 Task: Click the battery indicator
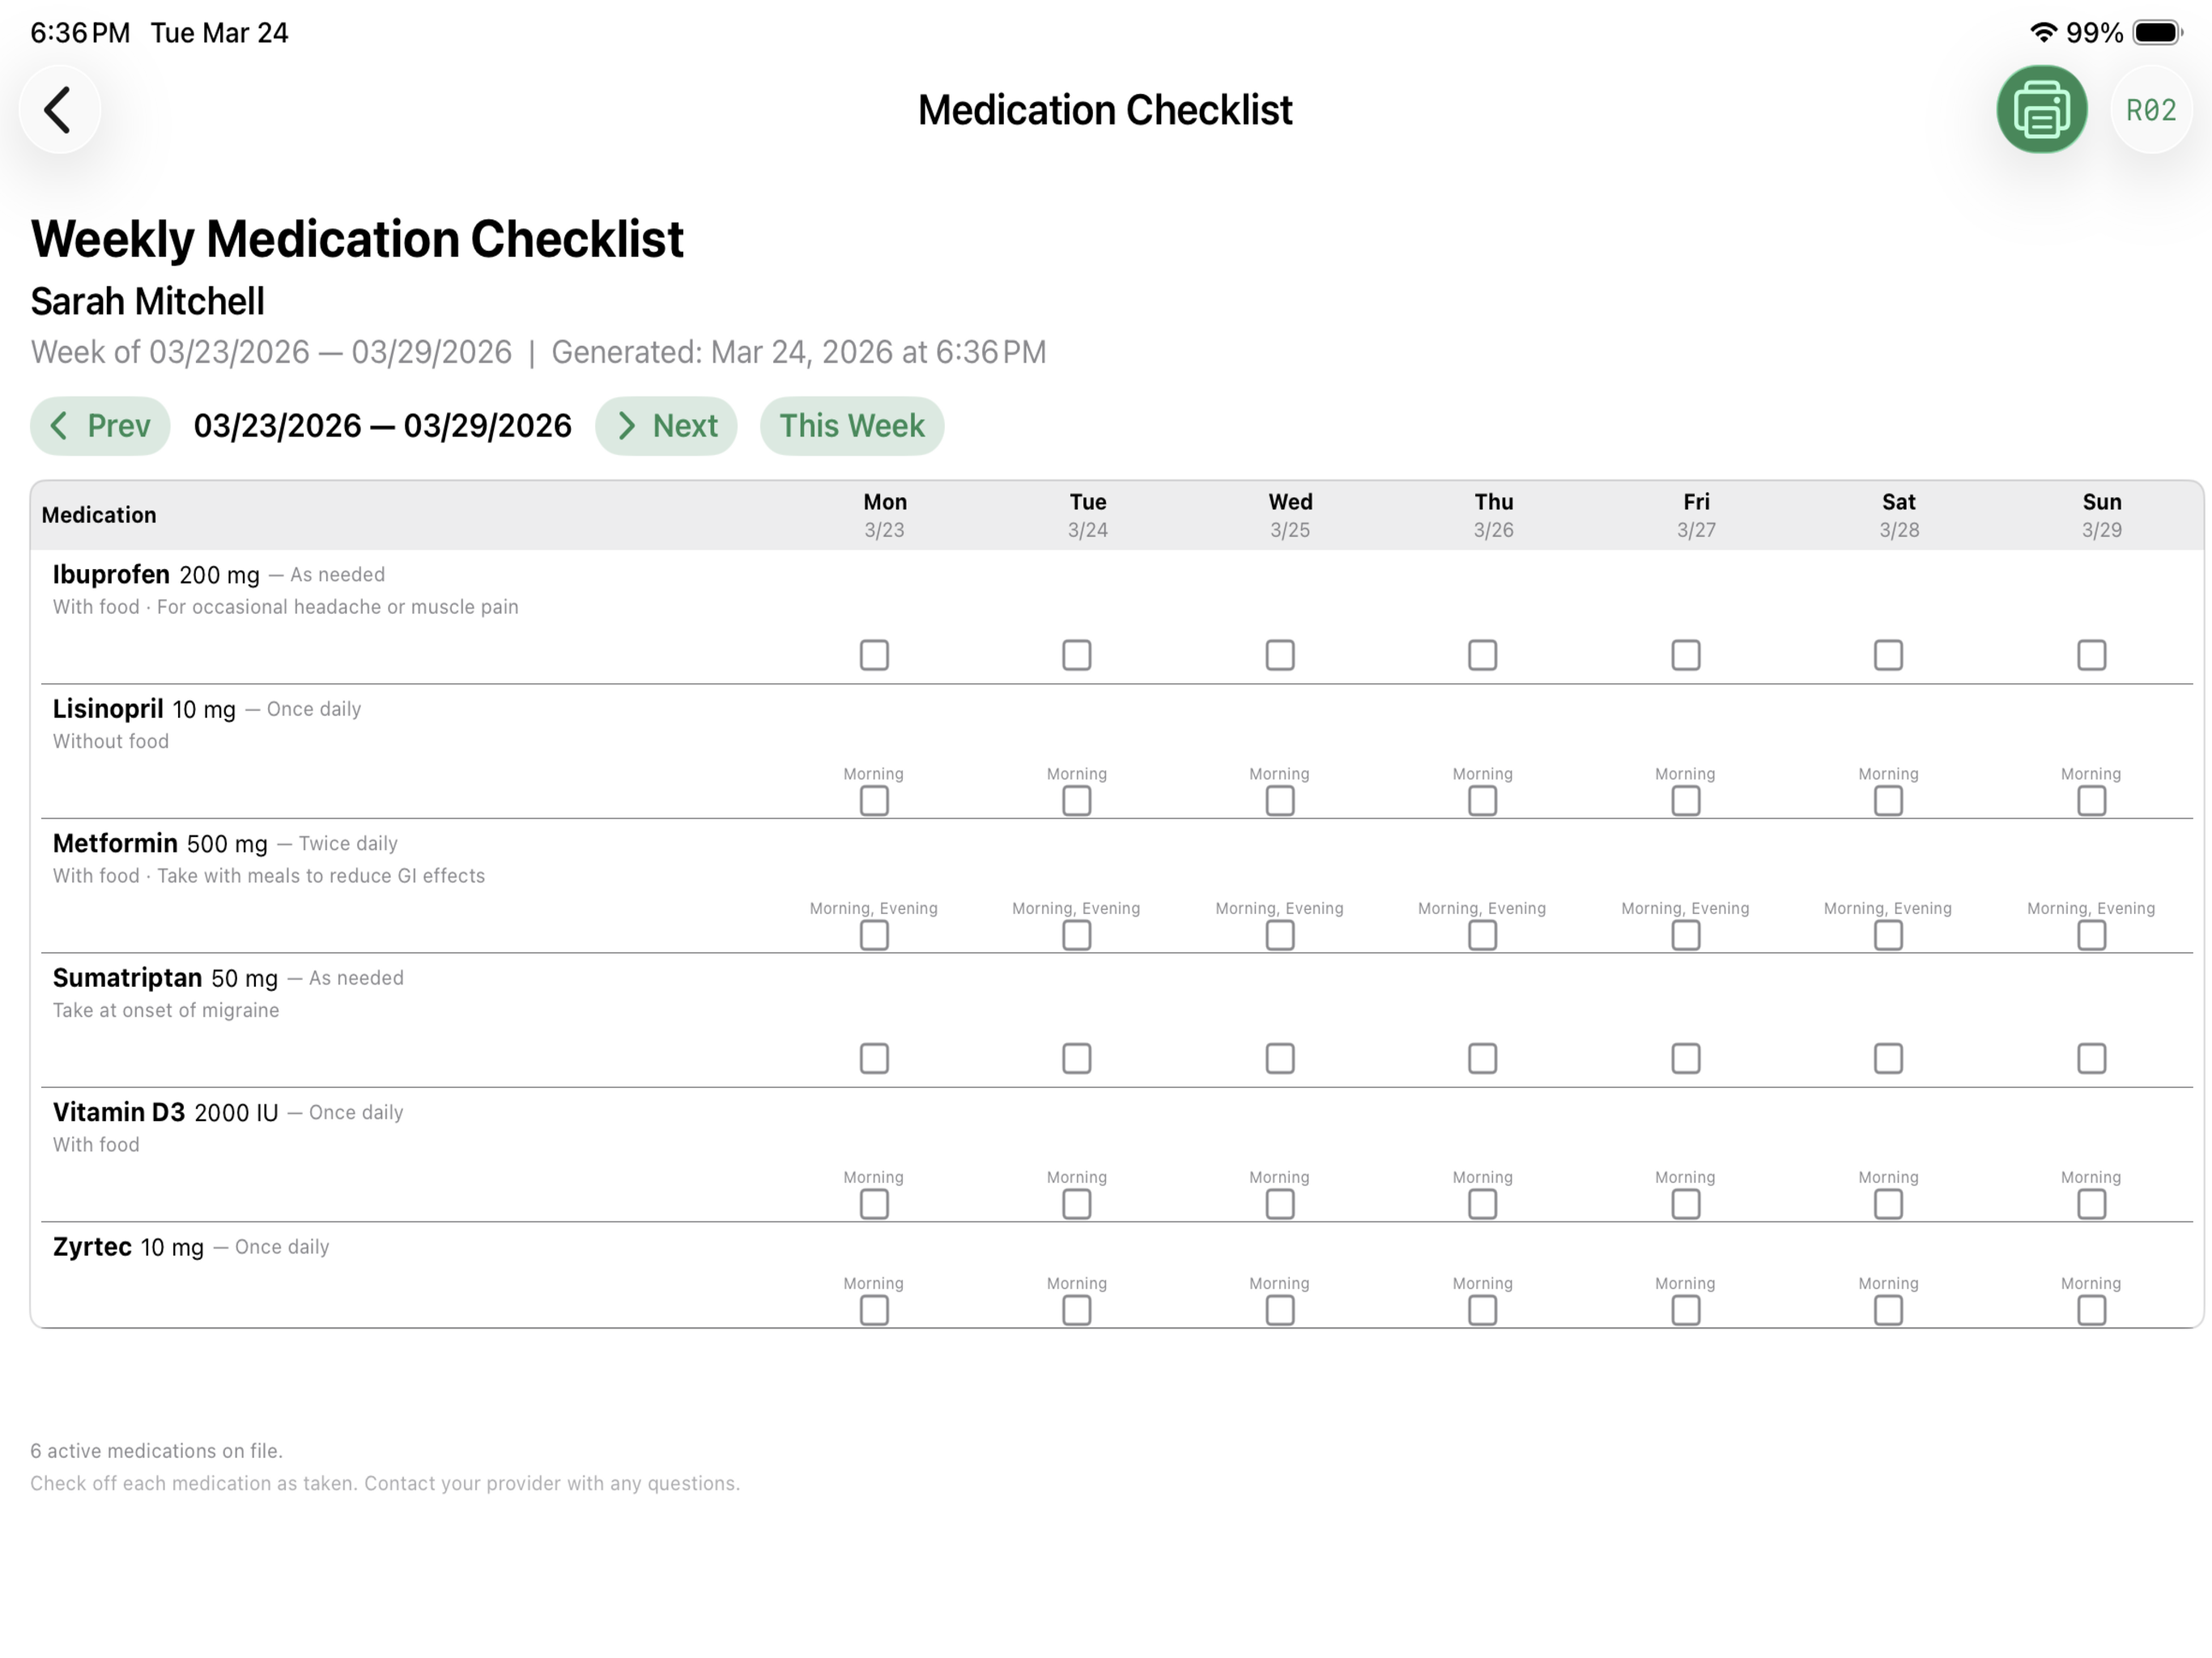click(x=2156, y=32)
